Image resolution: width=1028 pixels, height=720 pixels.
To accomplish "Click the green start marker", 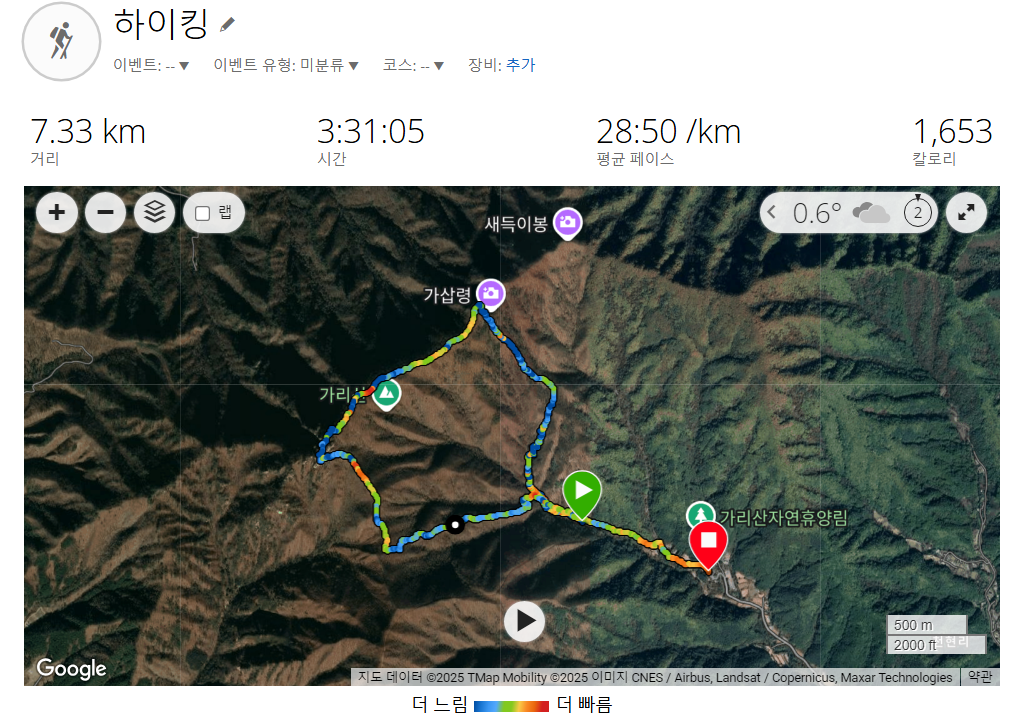I will (x=582, y=494).
